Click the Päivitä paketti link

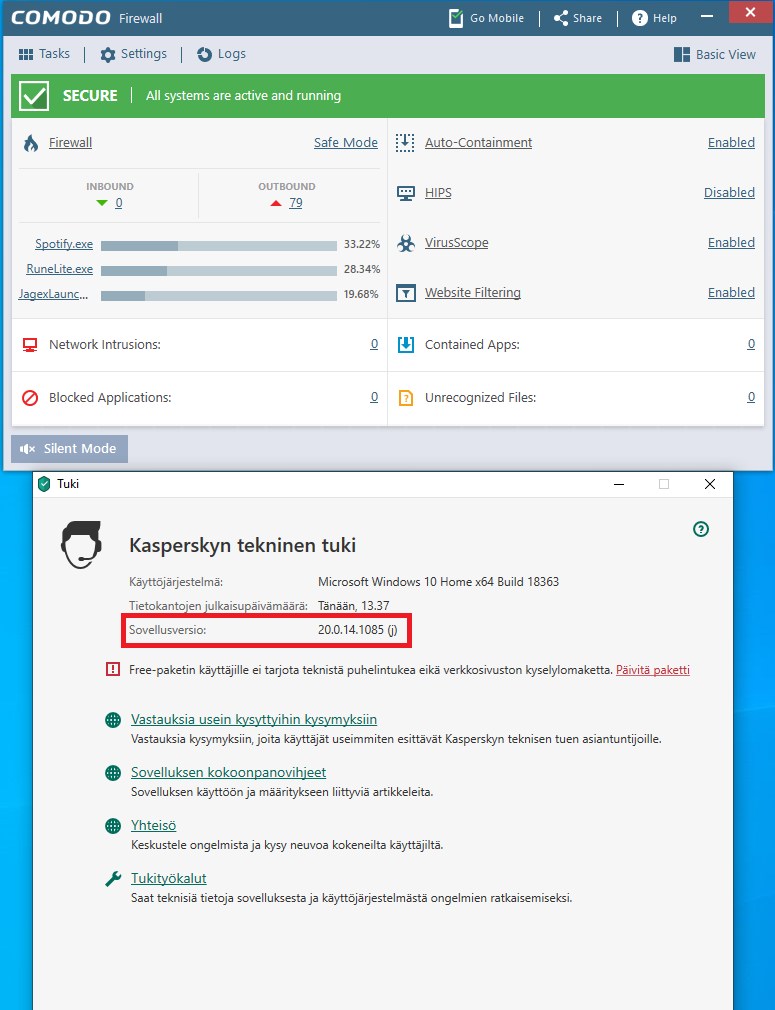[653, 670]
